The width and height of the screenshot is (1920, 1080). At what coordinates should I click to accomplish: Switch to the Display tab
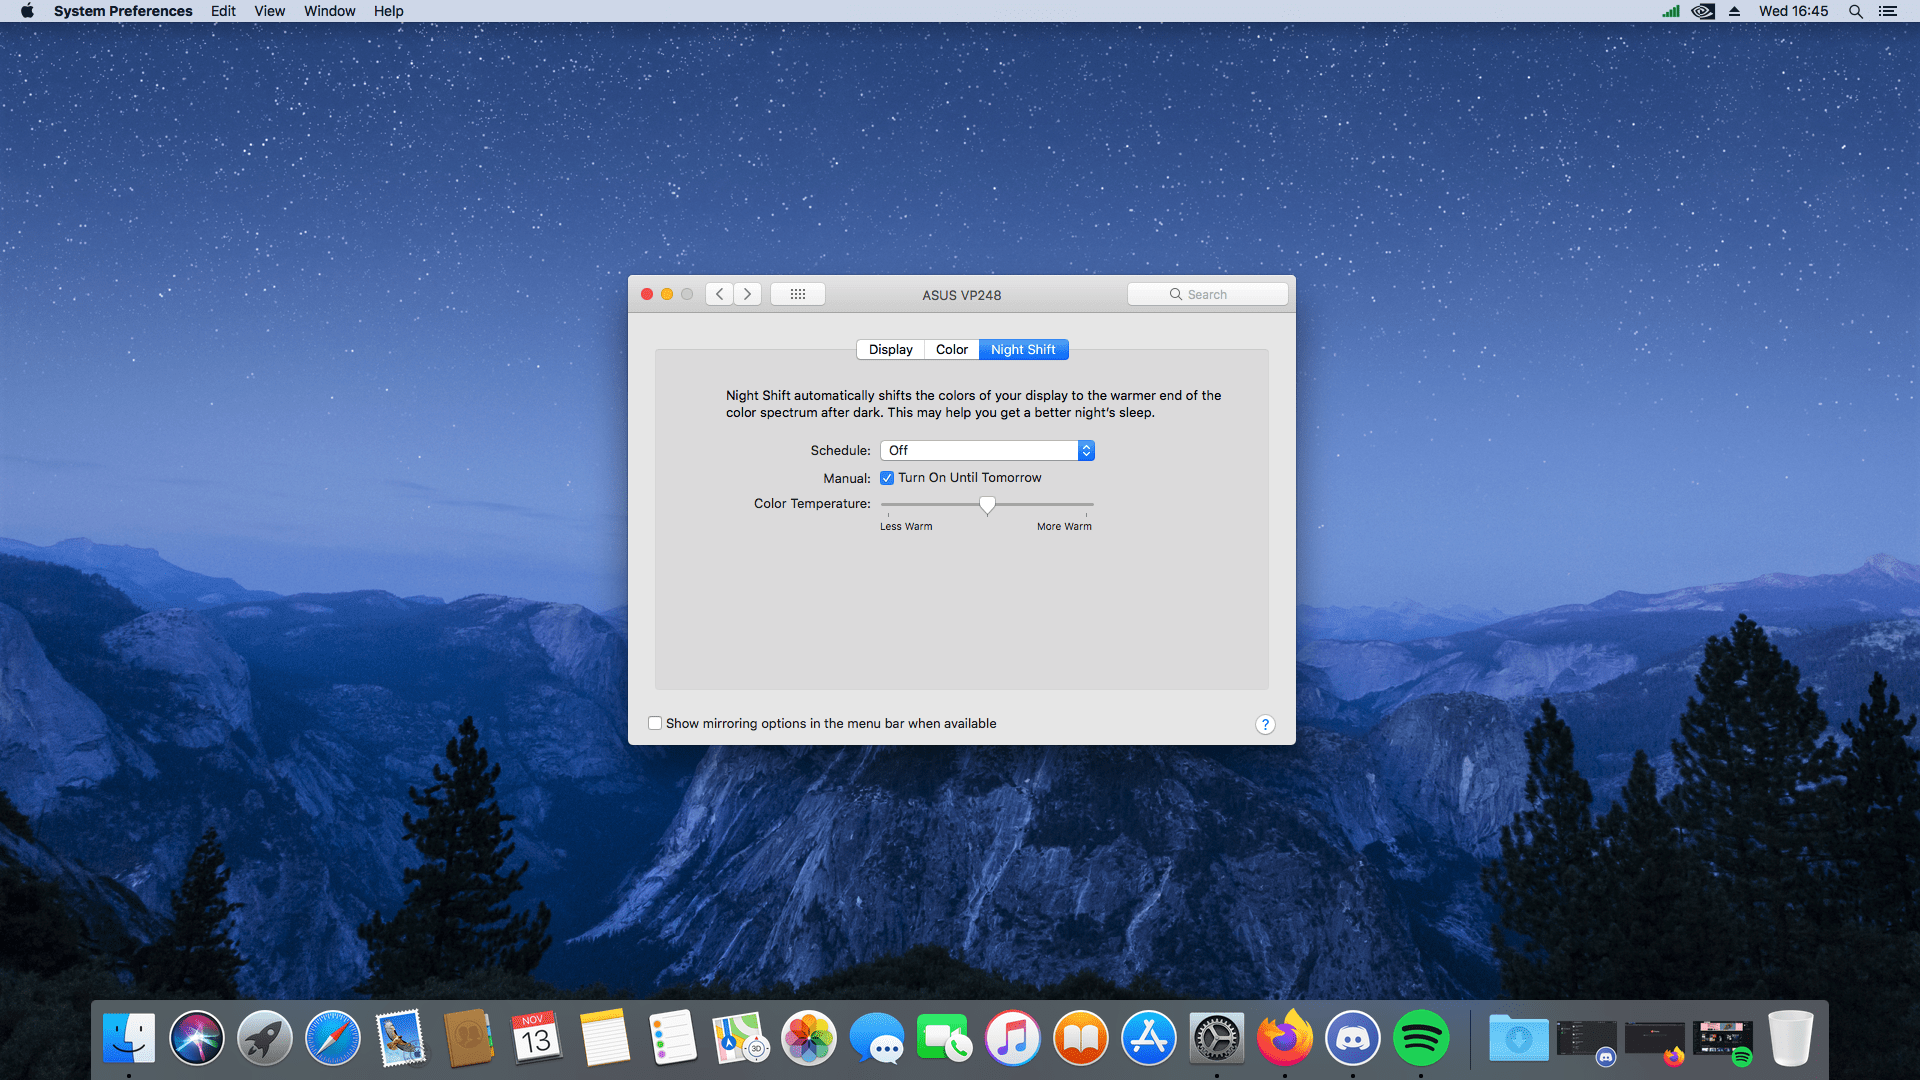click(x=890, y=349)
